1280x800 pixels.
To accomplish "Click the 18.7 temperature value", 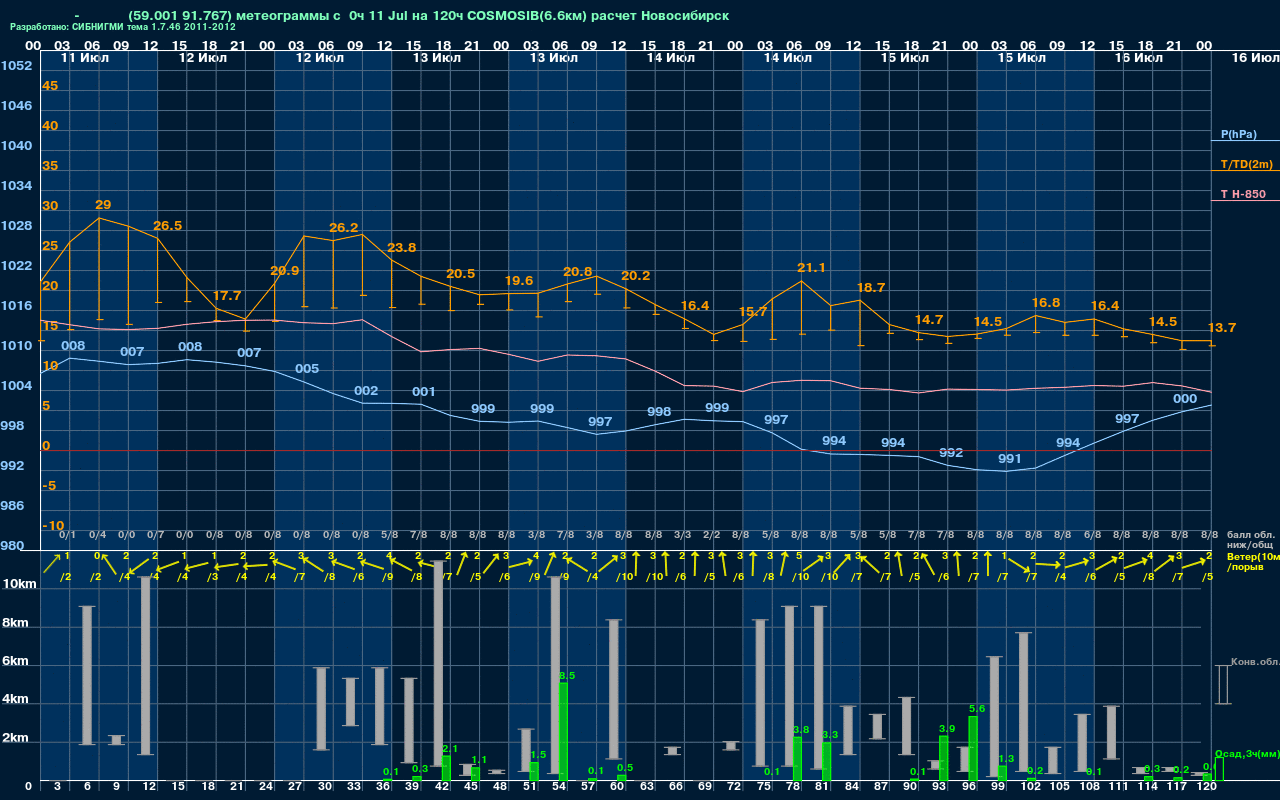I will (871, 288).
